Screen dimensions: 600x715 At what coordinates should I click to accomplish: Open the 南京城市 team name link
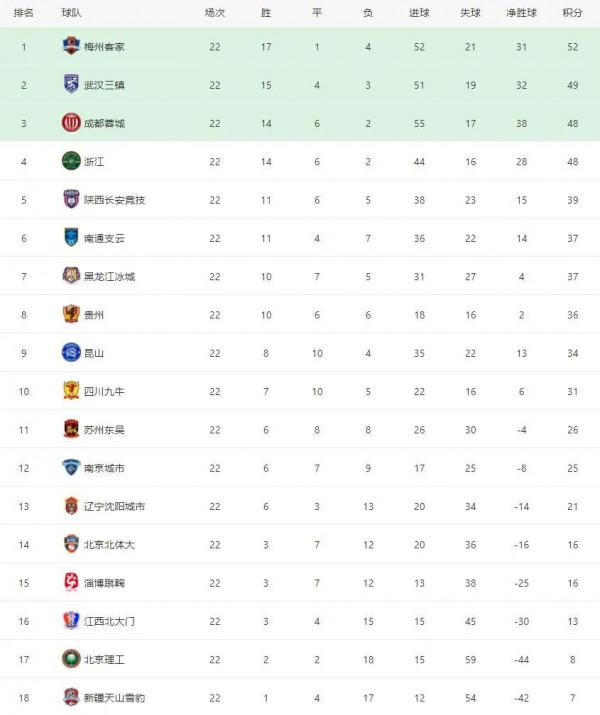[x=104, y=467]
